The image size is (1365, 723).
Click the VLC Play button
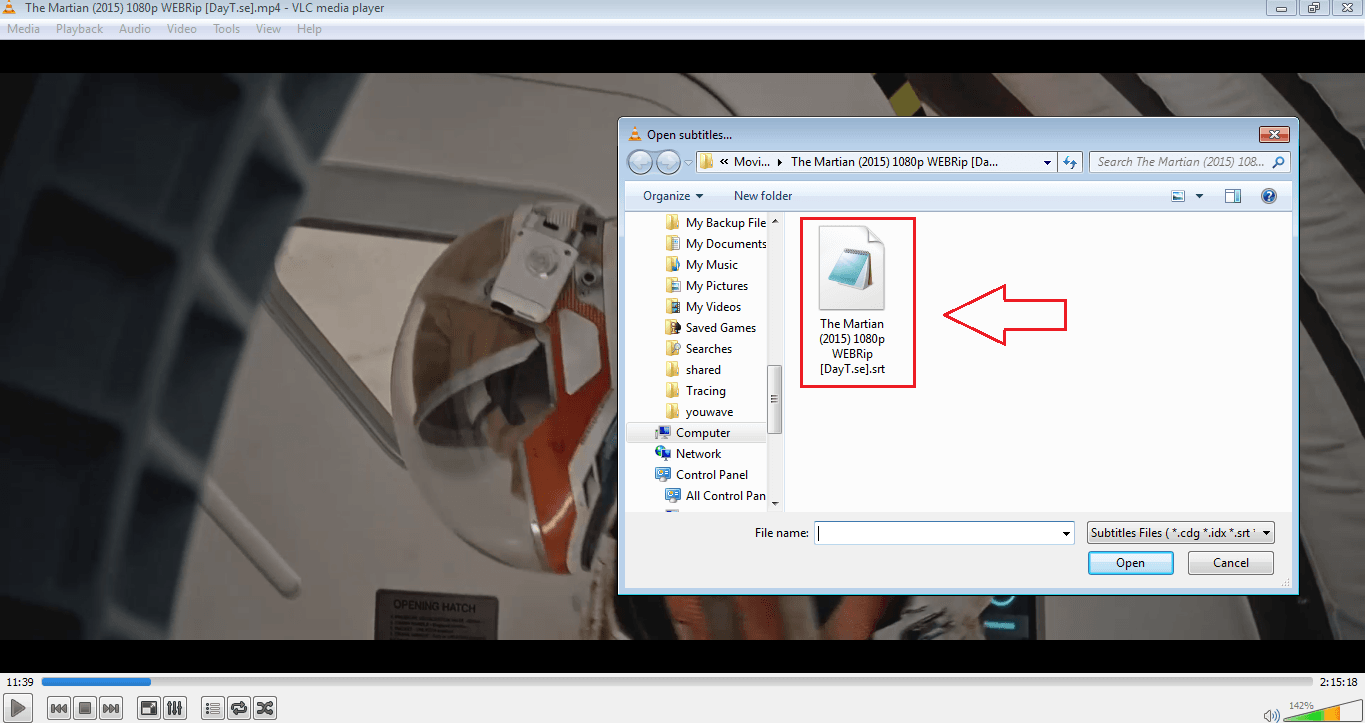(x=19, y=708)
